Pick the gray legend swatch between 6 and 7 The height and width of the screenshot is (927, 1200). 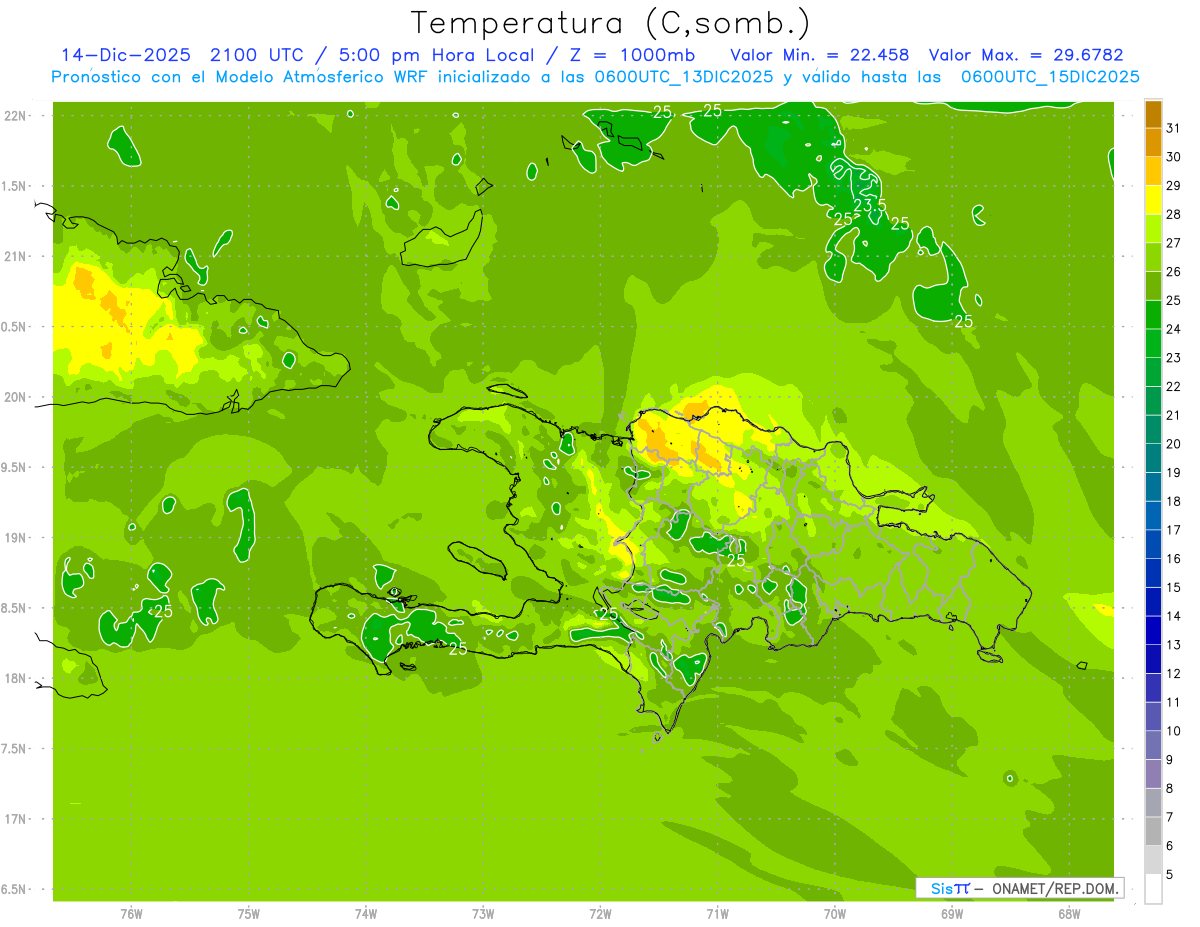click(1153, 831)
